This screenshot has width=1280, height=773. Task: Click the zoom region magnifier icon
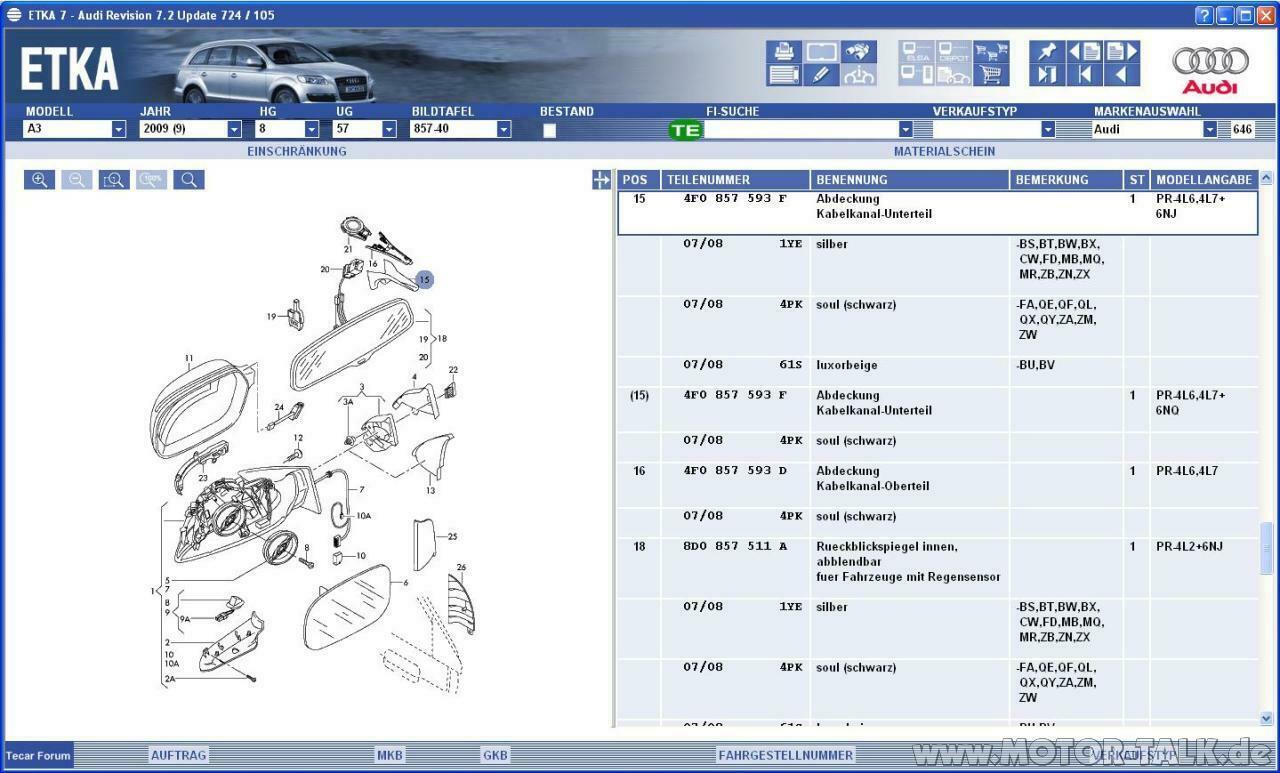click(x=114, y=180)
